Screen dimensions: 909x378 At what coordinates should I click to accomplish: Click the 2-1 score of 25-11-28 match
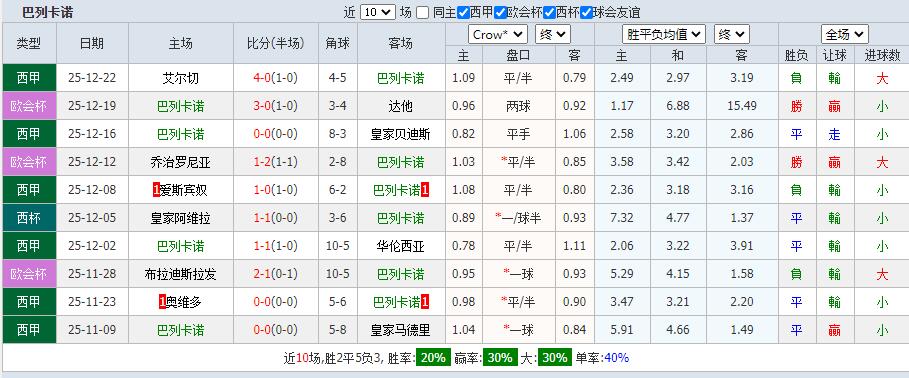(x=261, y=274)
